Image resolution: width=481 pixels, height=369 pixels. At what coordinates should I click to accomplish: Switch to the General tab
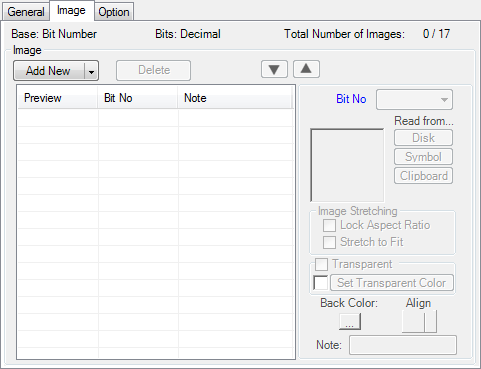coord(26,12)
